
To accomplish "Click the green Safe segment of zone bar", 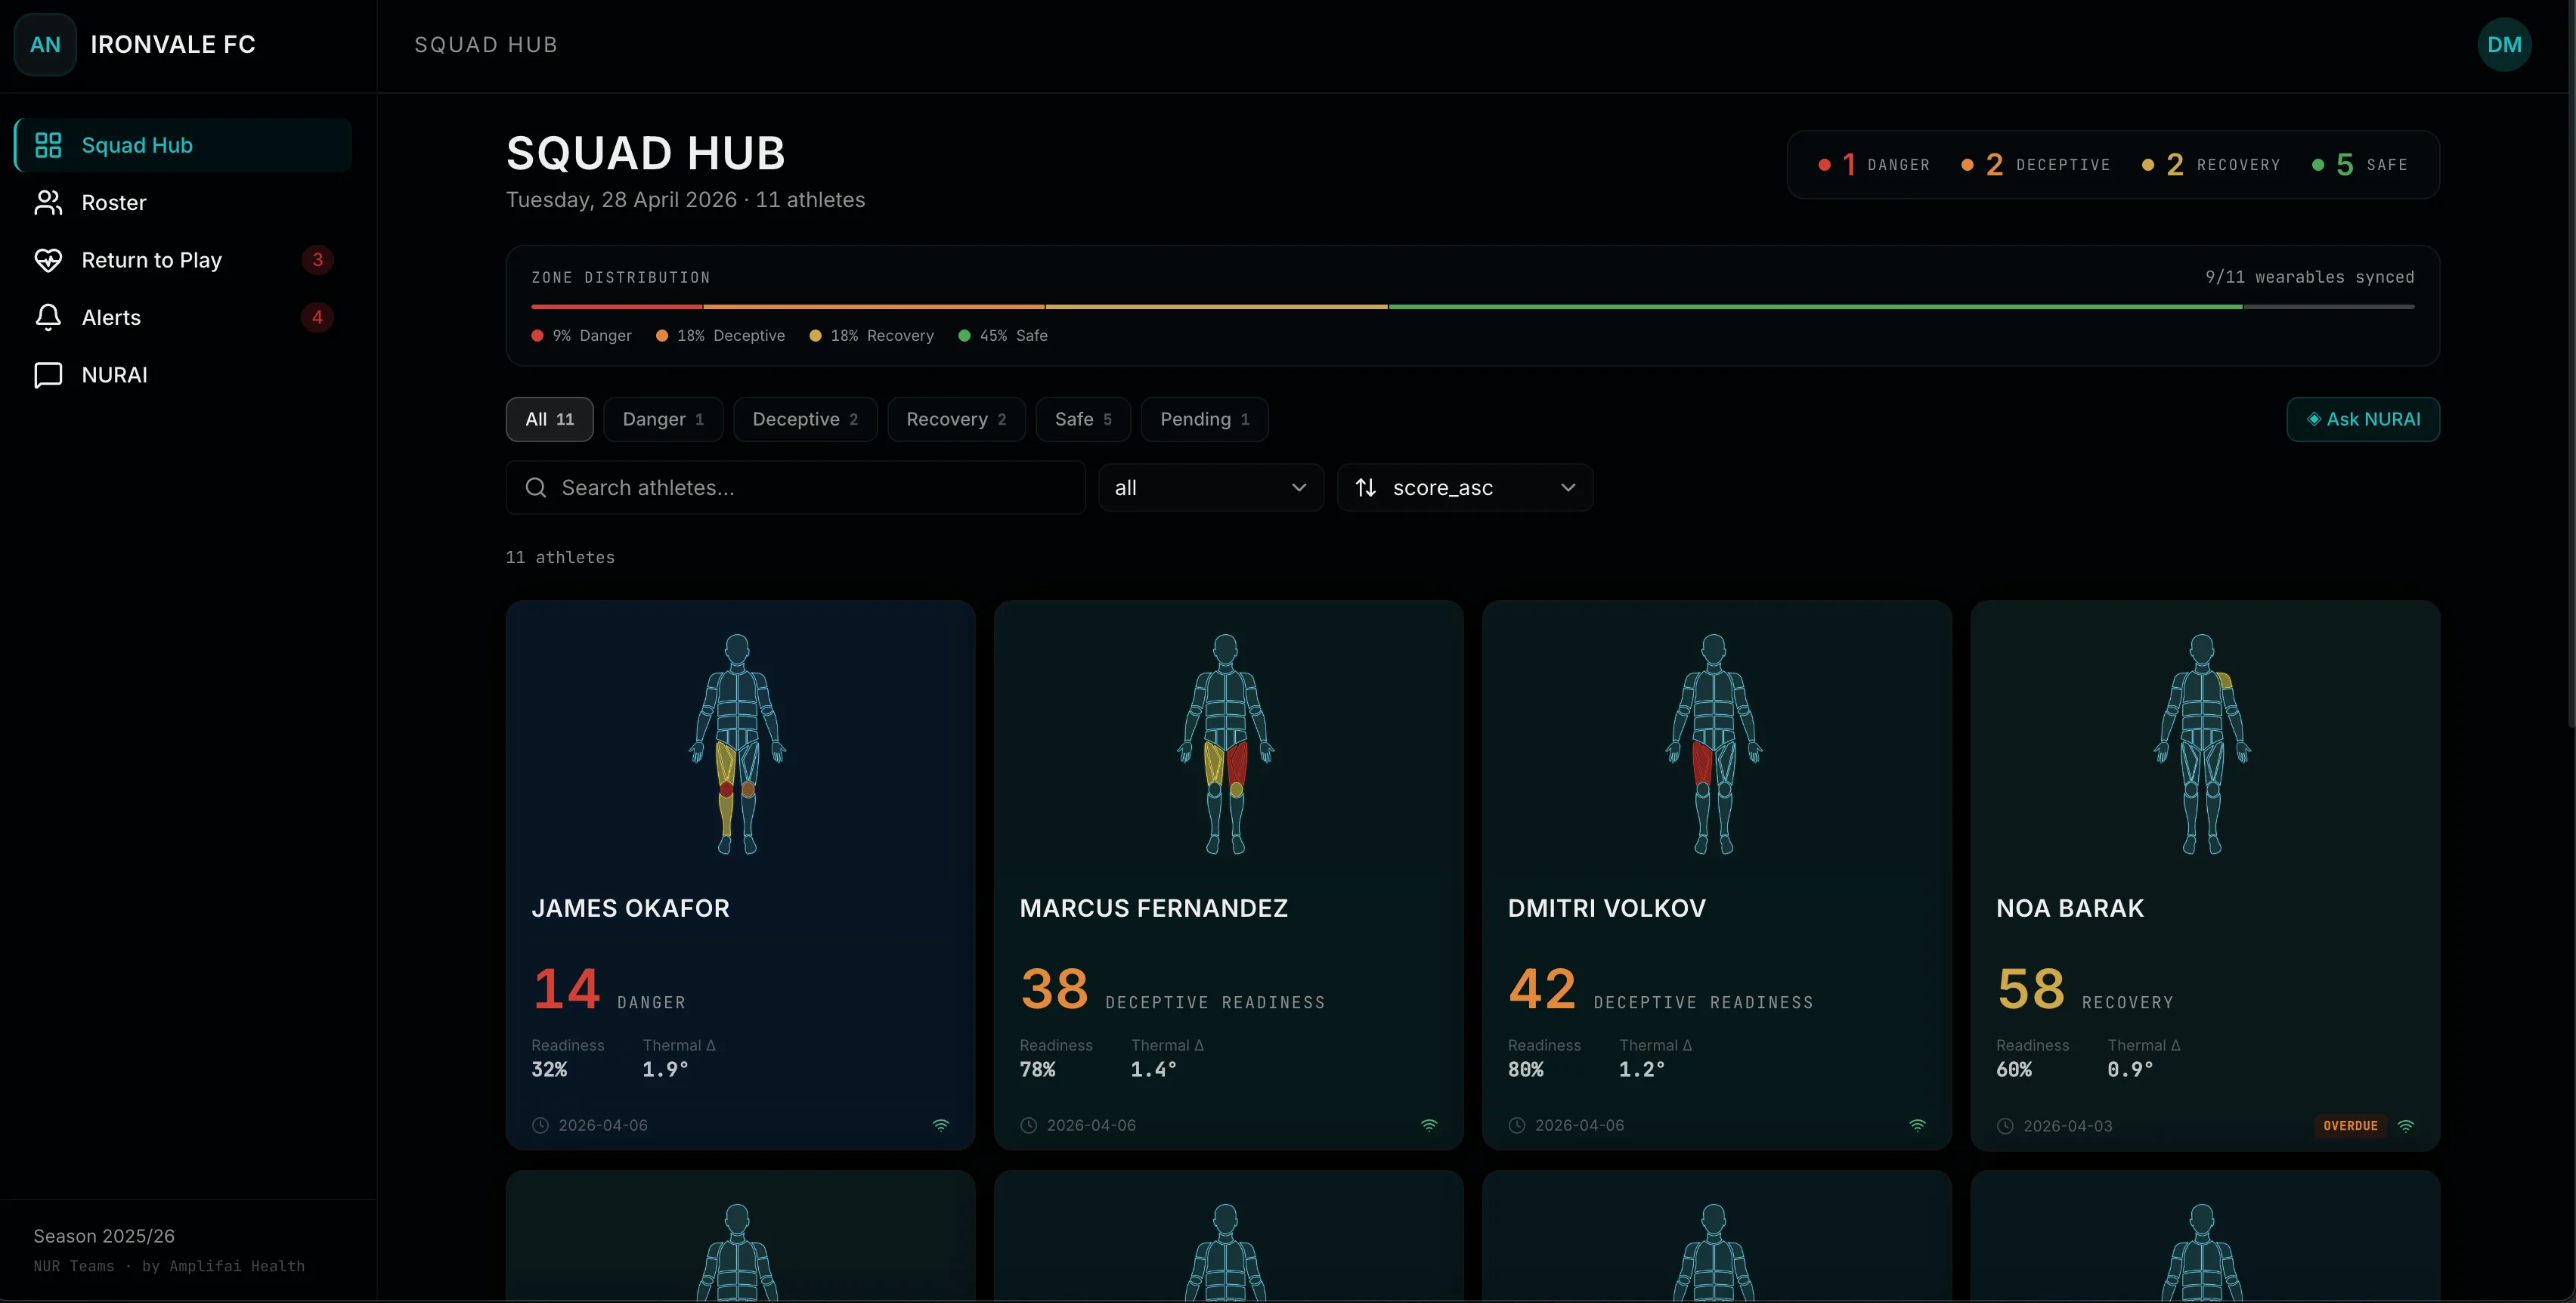I will point(1815,307).
